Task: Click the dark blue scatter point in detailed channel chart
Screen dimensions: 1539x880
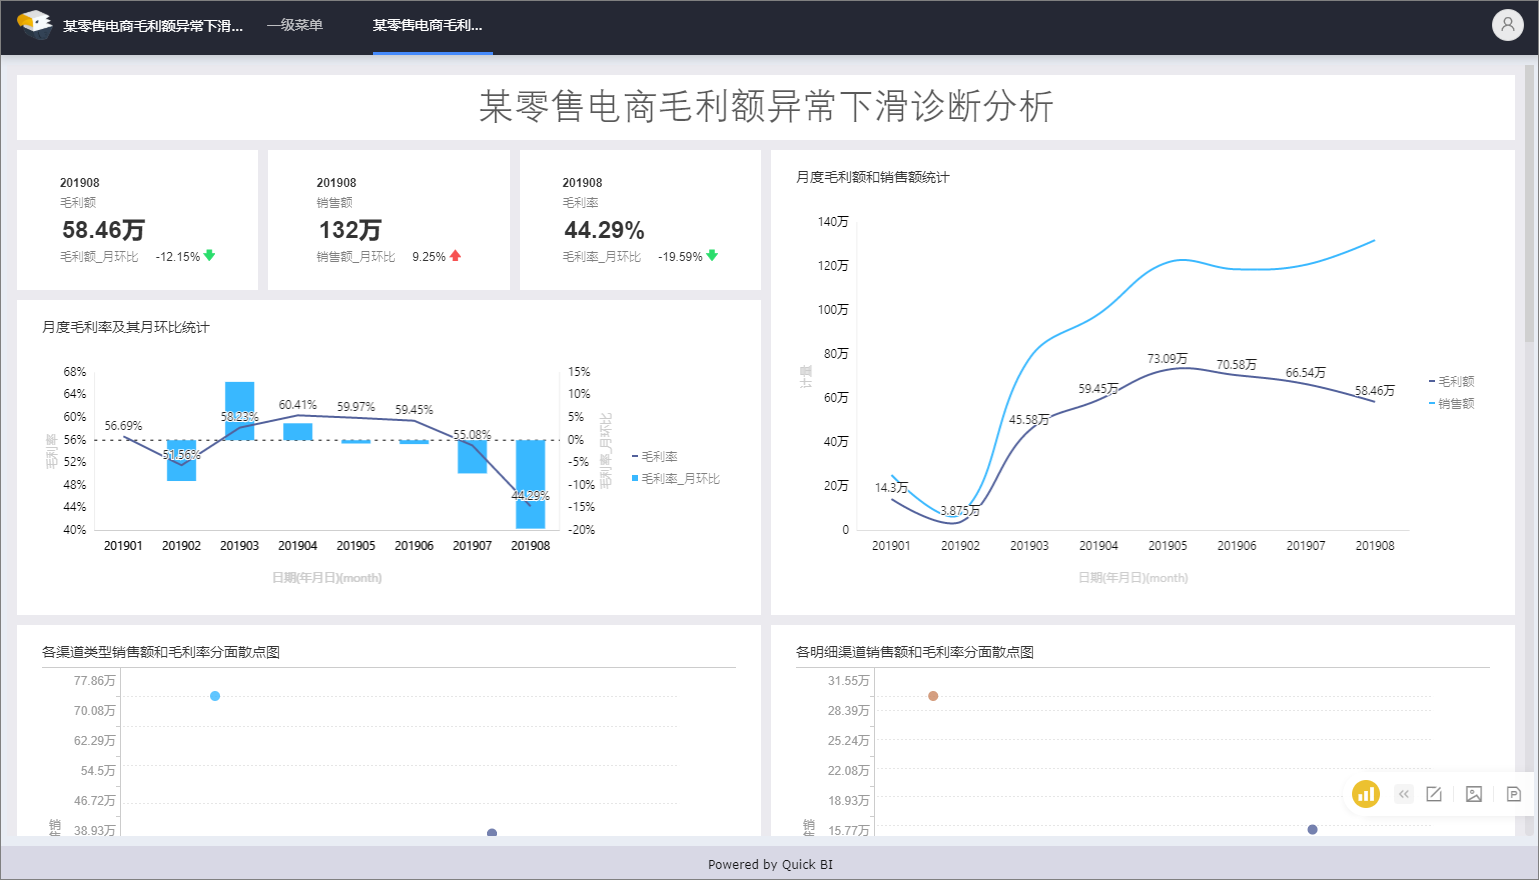Action: coord(1313,830)
